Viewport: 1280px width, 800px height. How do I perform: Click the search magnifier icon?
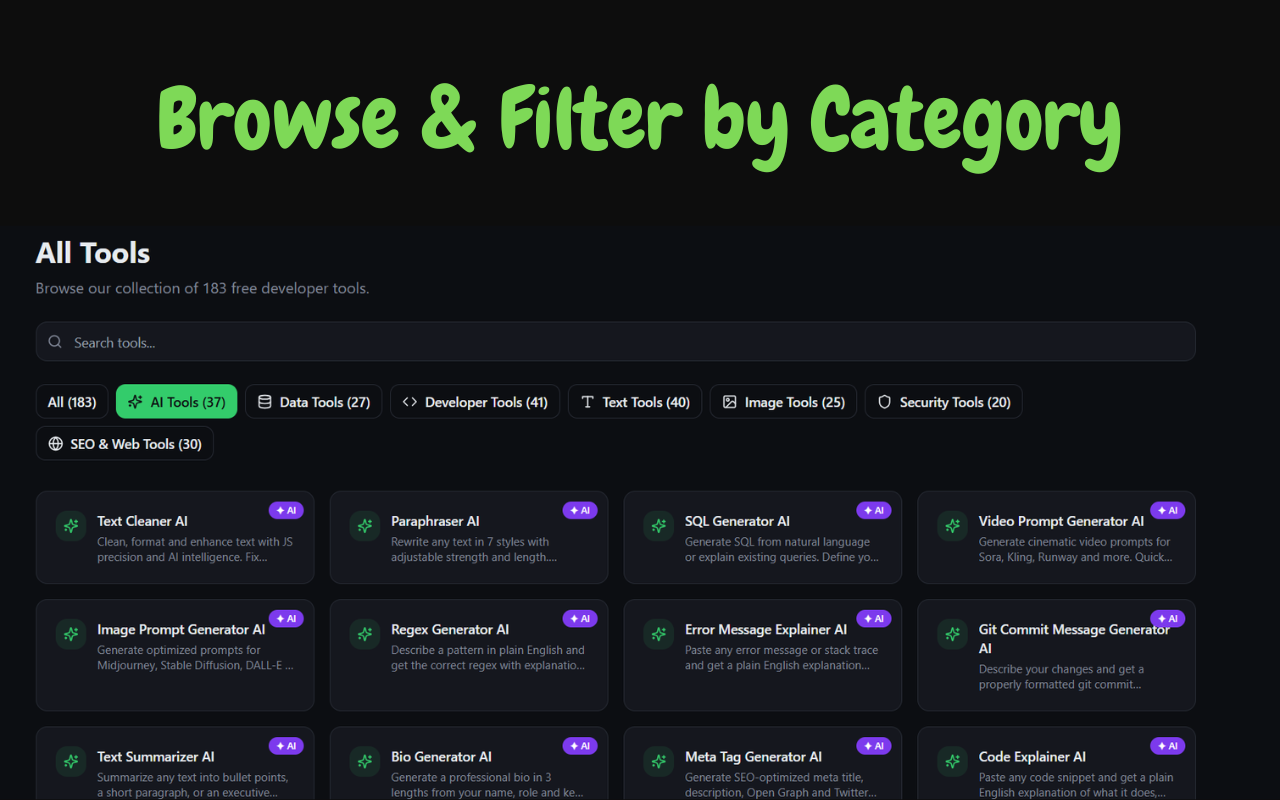56,341
